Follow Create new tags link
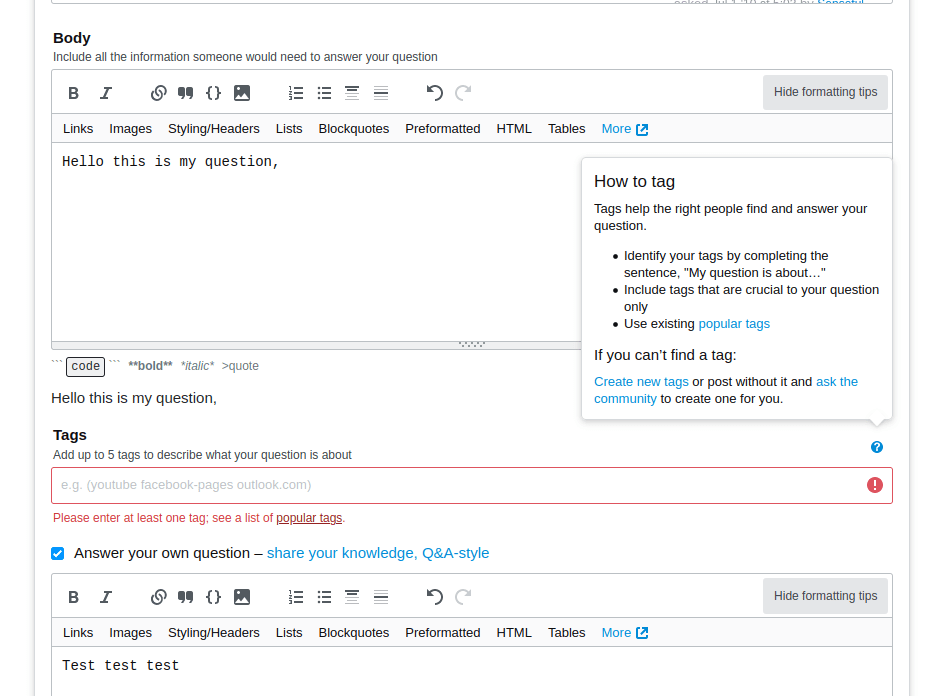Screen dimensions: 946x696 point(641,382)
